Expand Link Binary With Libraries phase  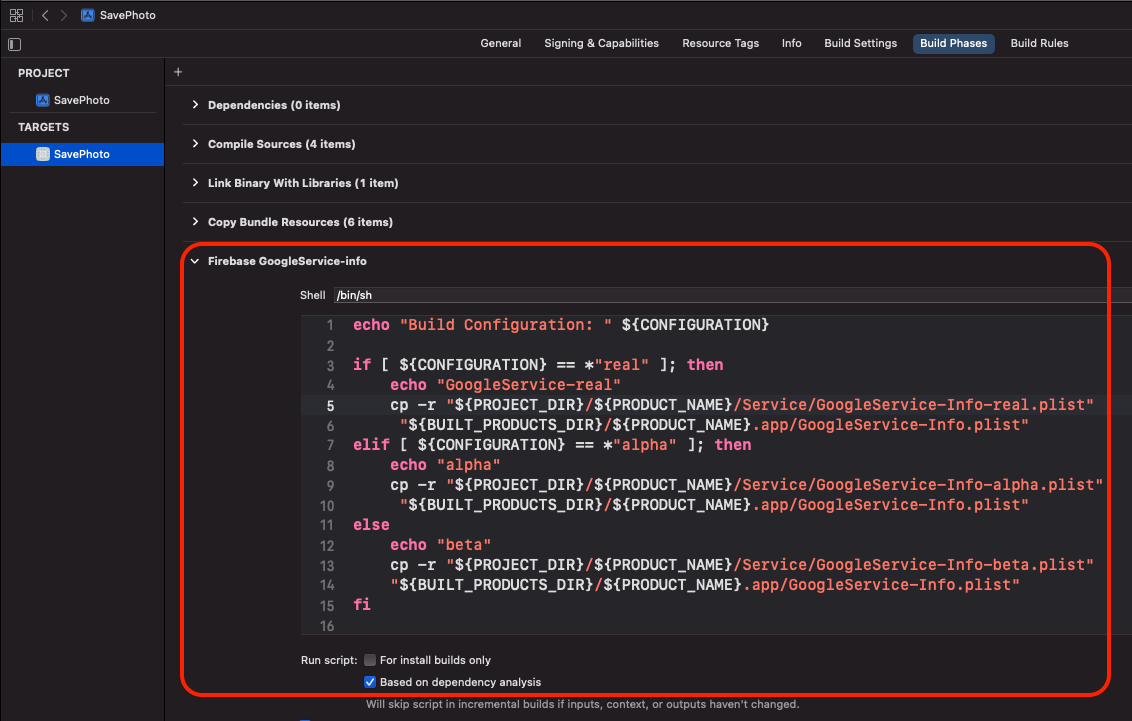click(x=195, y=183)
